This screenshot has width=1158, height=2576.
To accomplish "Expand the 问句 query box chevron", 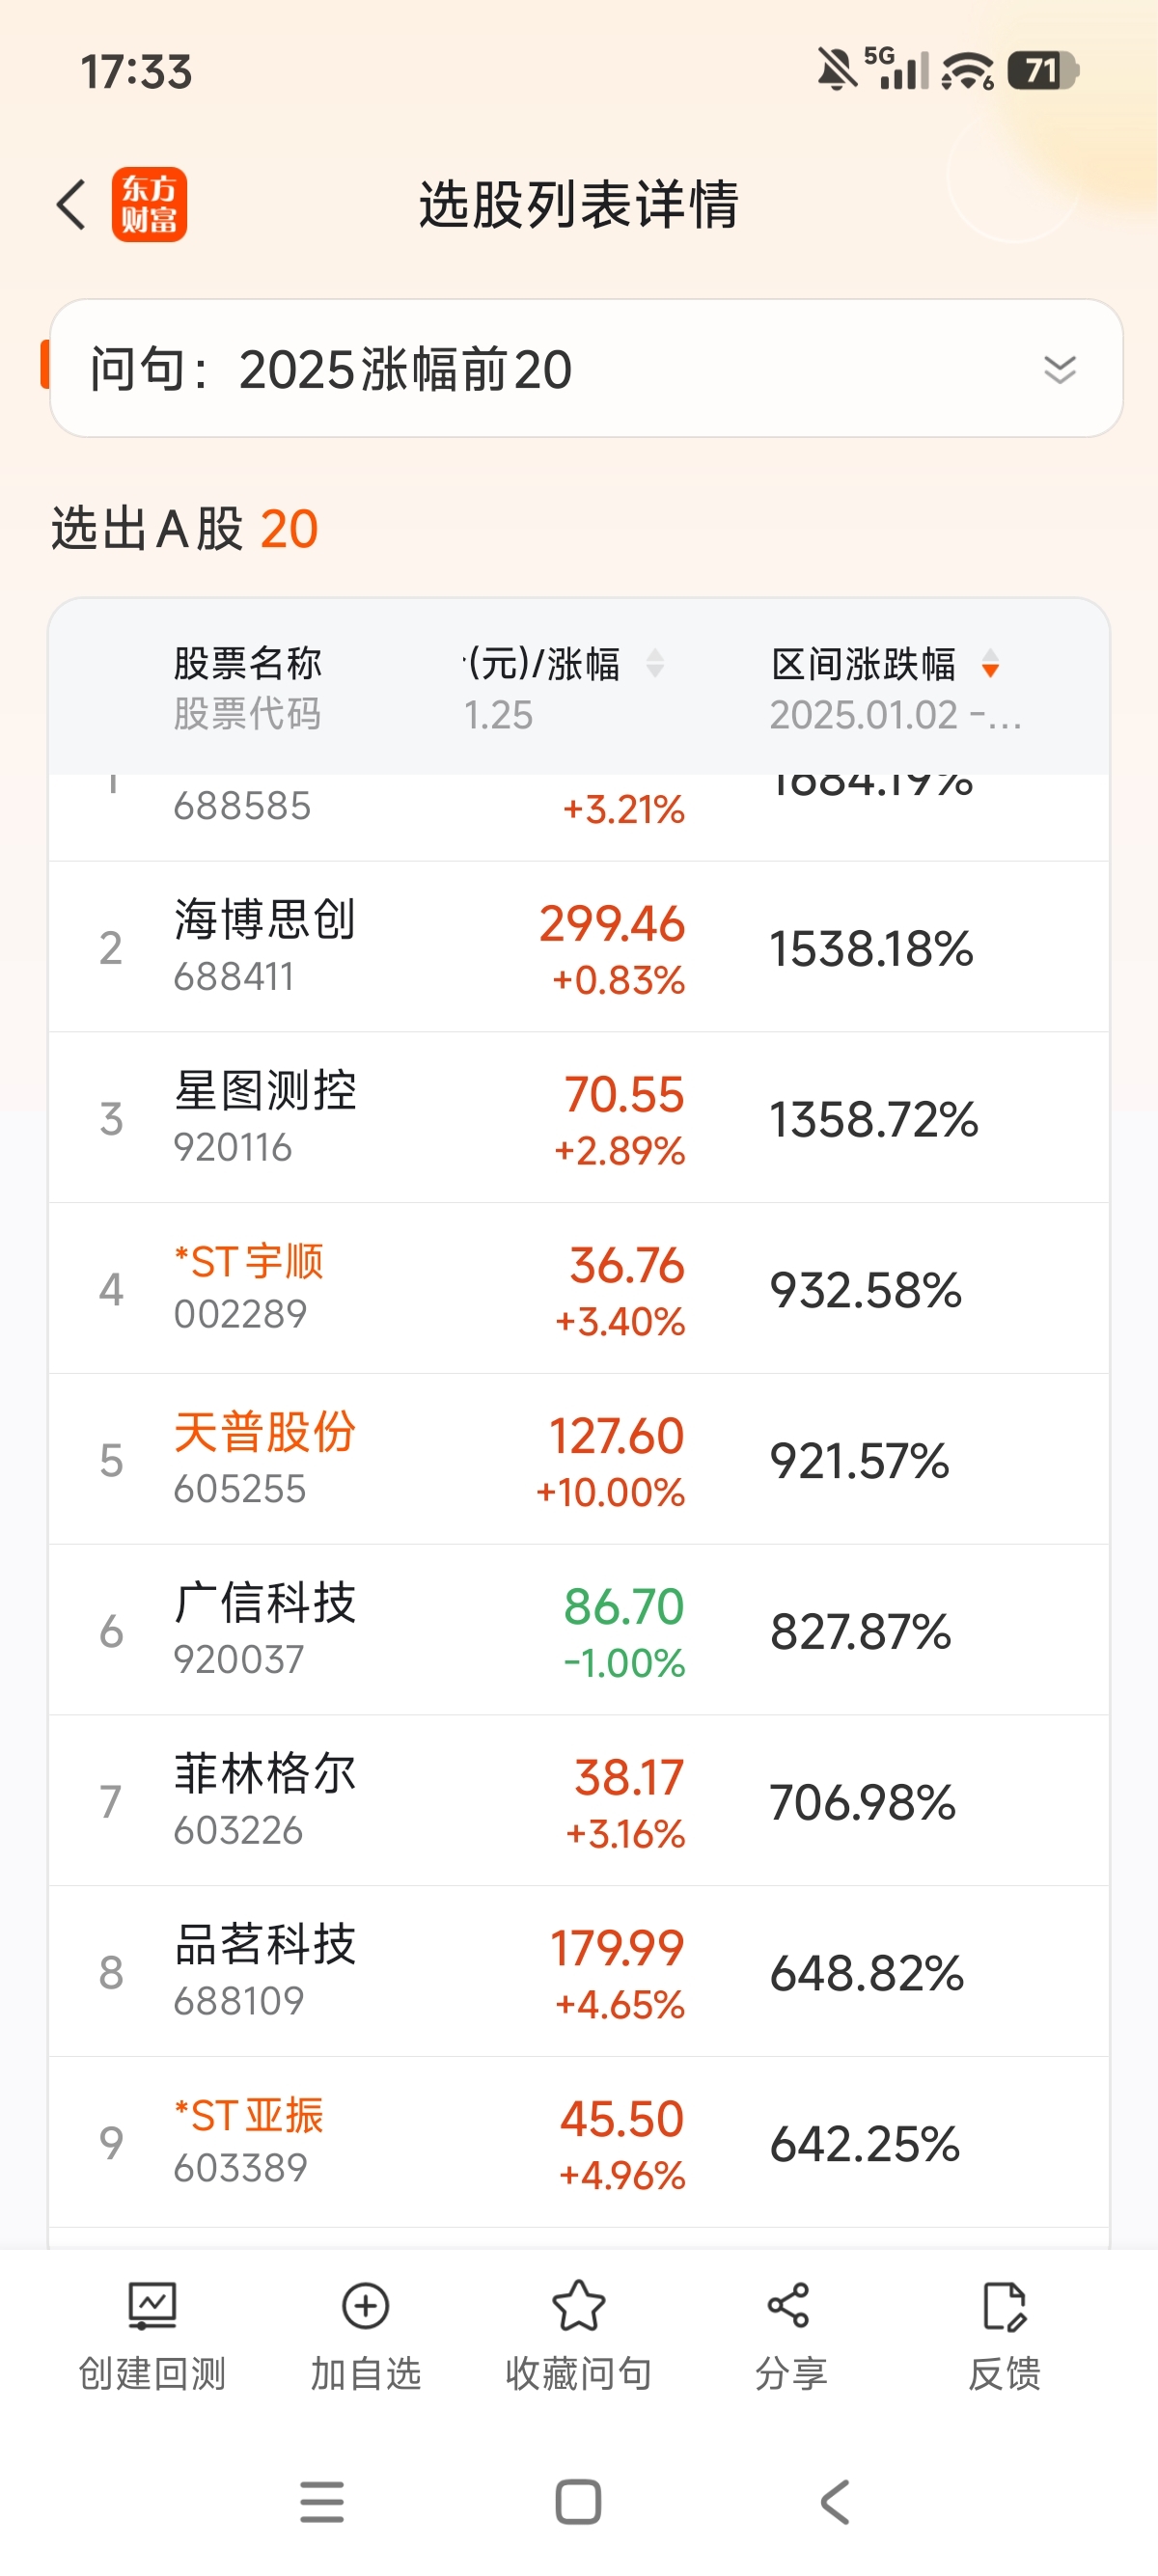I will click(x=1059, y=369).
